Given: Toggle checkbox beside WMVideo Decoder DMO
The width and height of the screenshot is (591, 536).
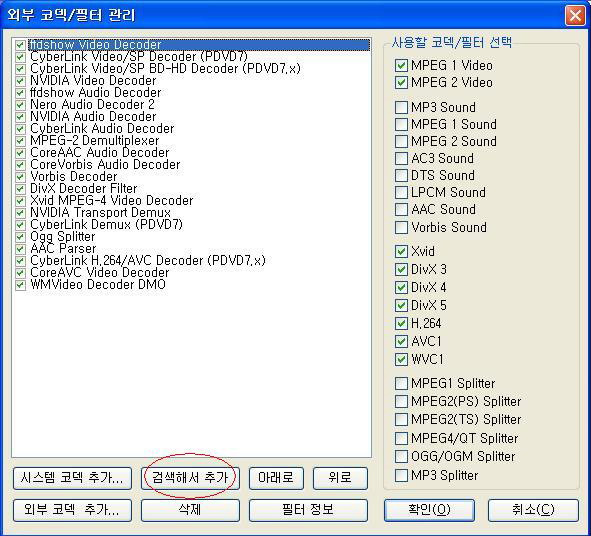Looking at the screenshot, I should [x=20, y=285].
